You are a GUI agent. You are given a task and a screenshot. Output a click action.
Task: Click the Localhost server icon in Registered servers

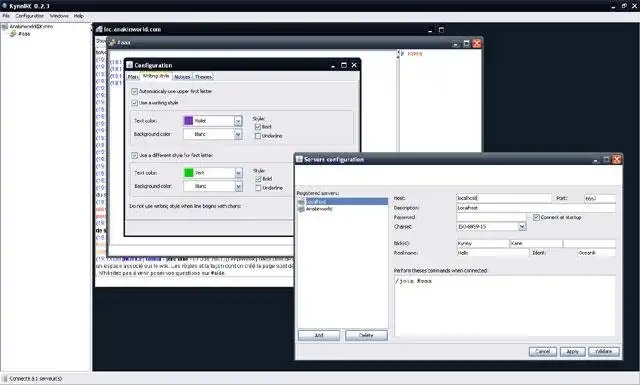[x=302, y=202]
